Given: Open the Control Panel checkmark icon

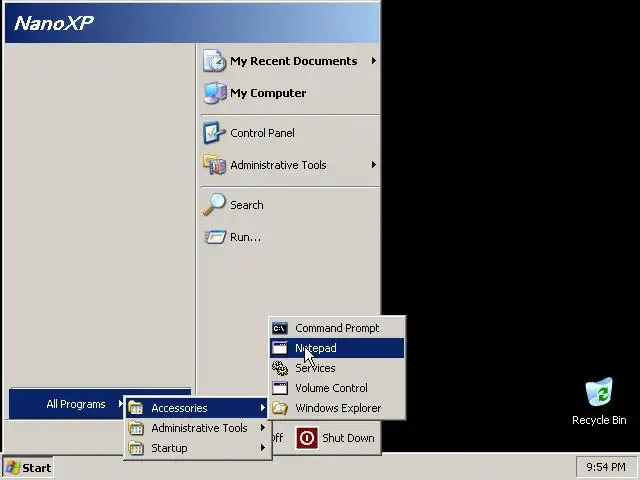Looking at the screenshot, I should [214, 133].
